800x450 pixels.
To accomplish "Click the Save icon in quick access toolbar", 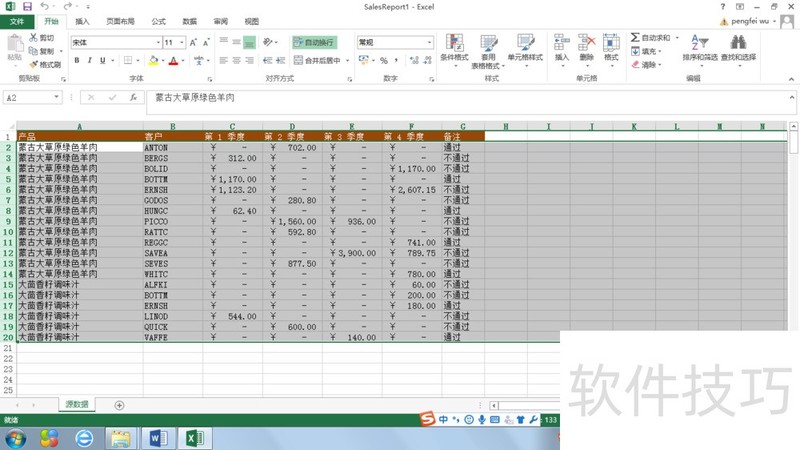I will pyautogui.click(x=27, y=7).
